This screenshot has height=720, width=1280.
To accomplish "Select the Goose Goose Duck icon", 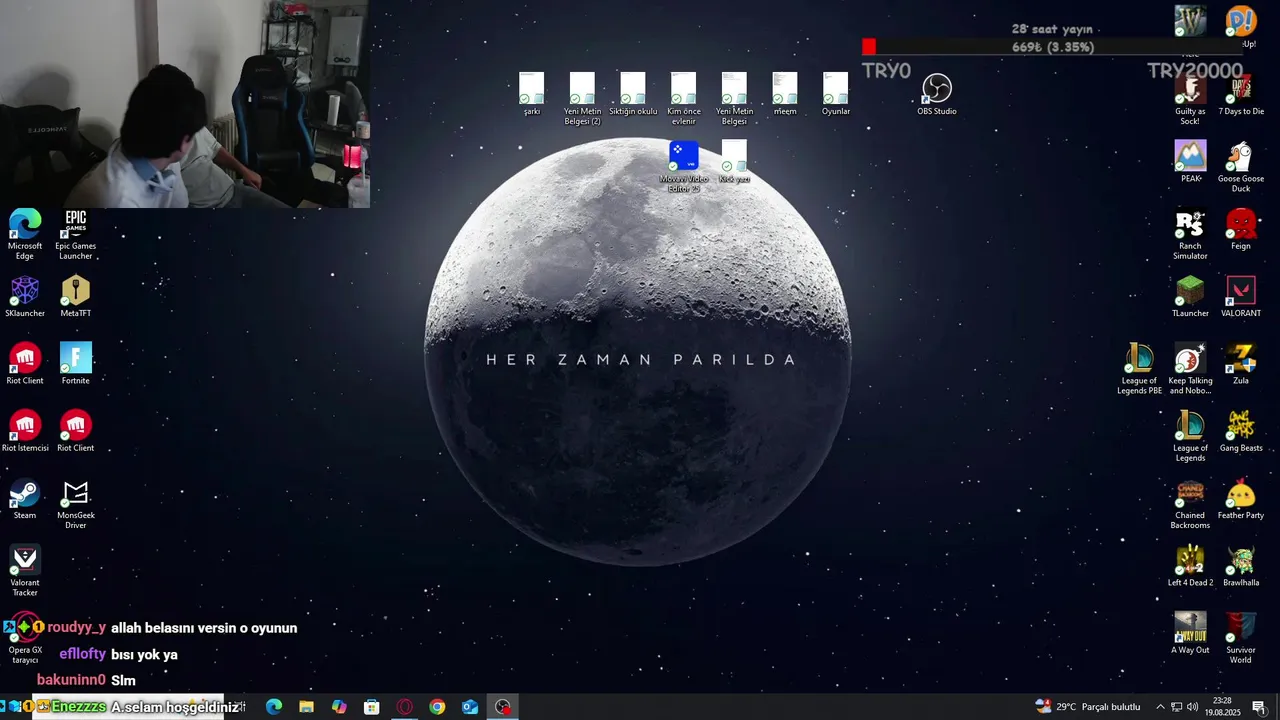I will (1241, 166).
